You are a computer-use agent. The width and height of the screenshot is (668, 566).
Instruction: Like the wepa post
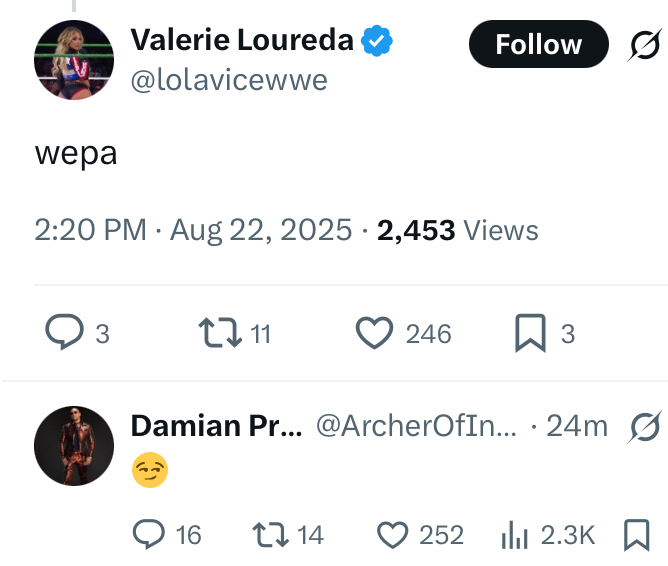click(373, 333)
